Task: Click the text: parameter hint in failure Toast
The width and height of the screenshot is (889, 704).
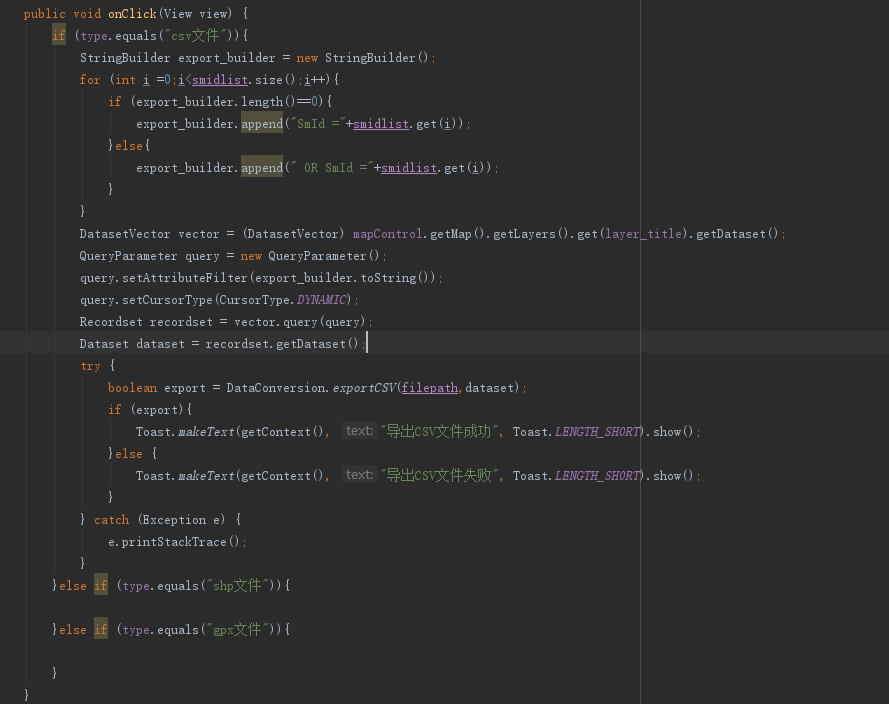Action: click(x=359, y=474)
